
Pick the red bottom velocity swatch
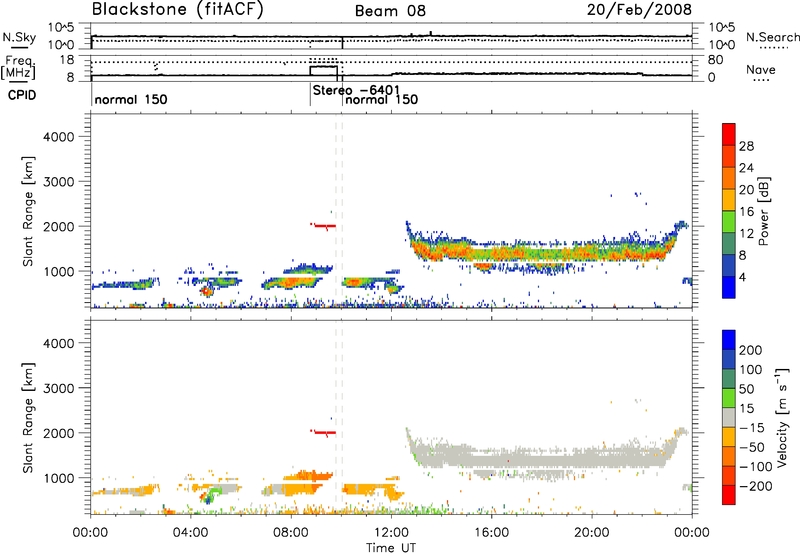click(x=729, y=495)
